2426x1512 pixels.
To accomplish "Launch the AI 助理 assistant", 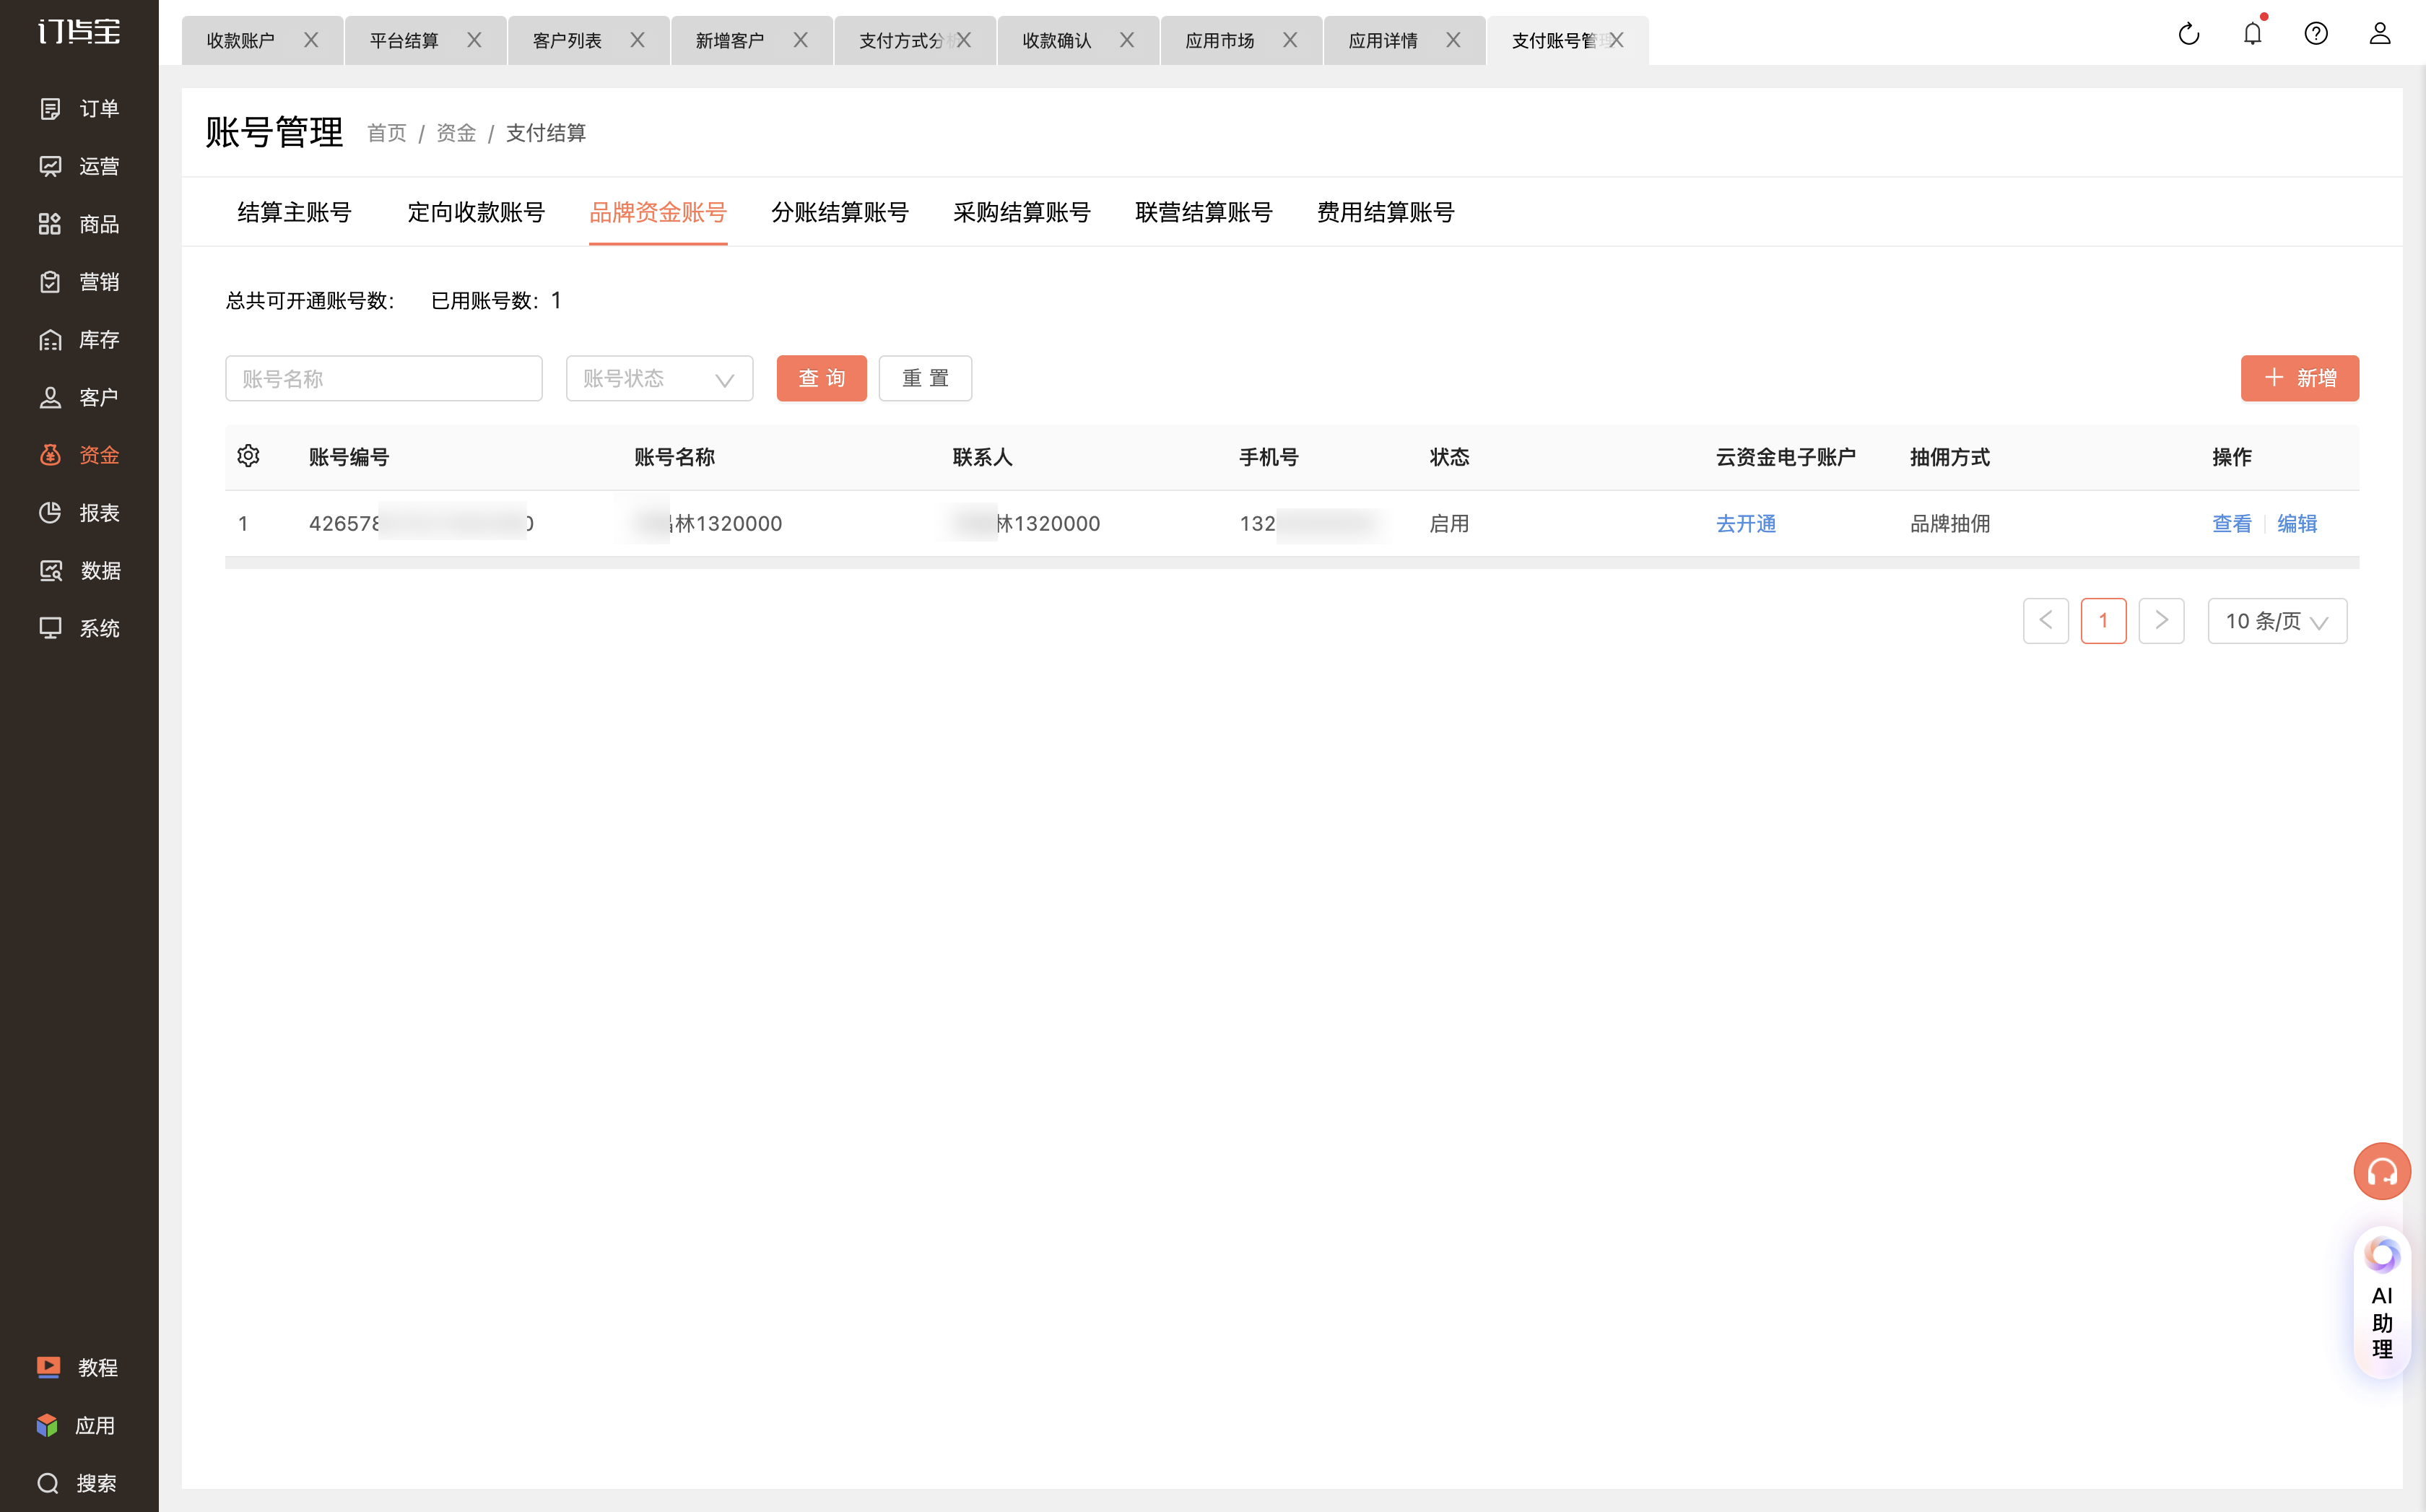I will click(x=2382, y=1301).
